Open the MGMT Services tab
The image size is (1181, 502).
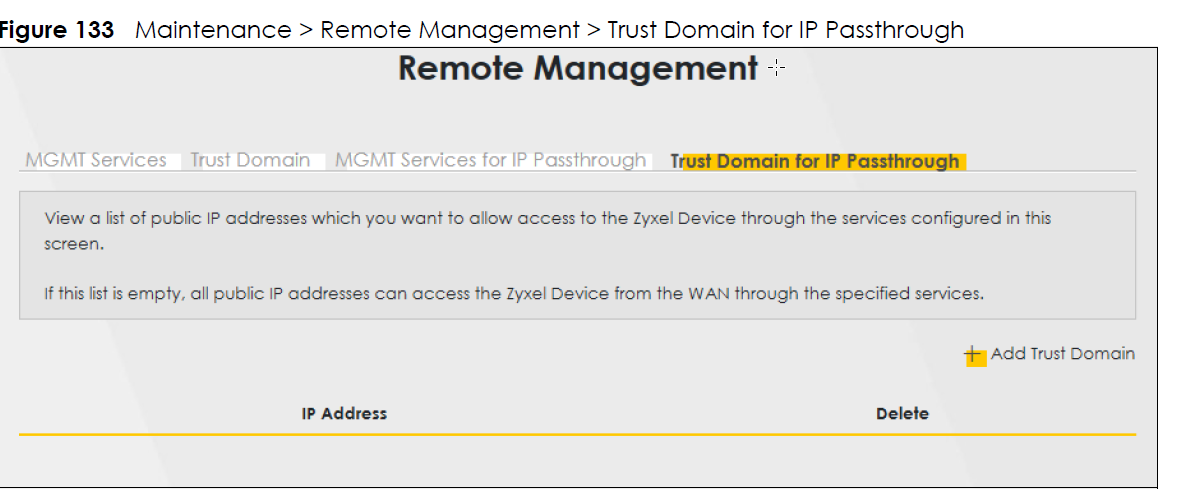[x=96, y=160]
